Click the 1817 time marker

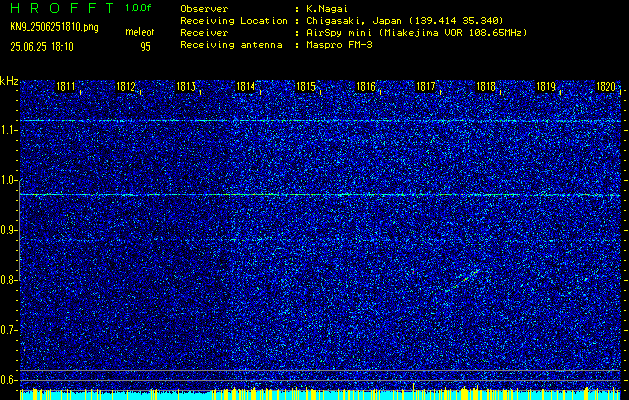click(426, 86)
